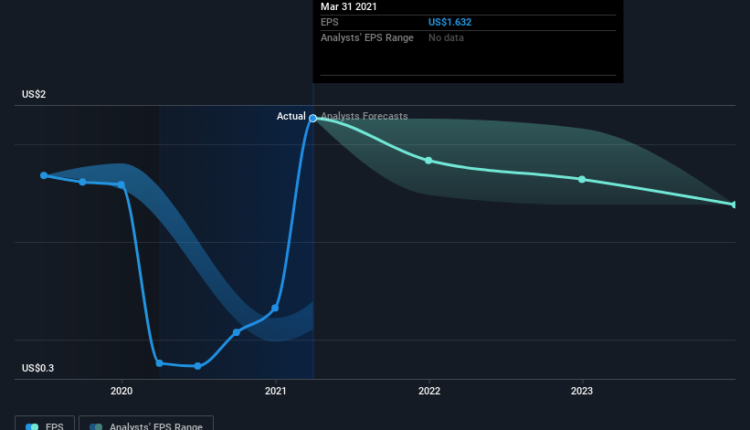750x430 pixels.
Task: Select the 2023 forecast data point
Action: [x=583, y=179]
